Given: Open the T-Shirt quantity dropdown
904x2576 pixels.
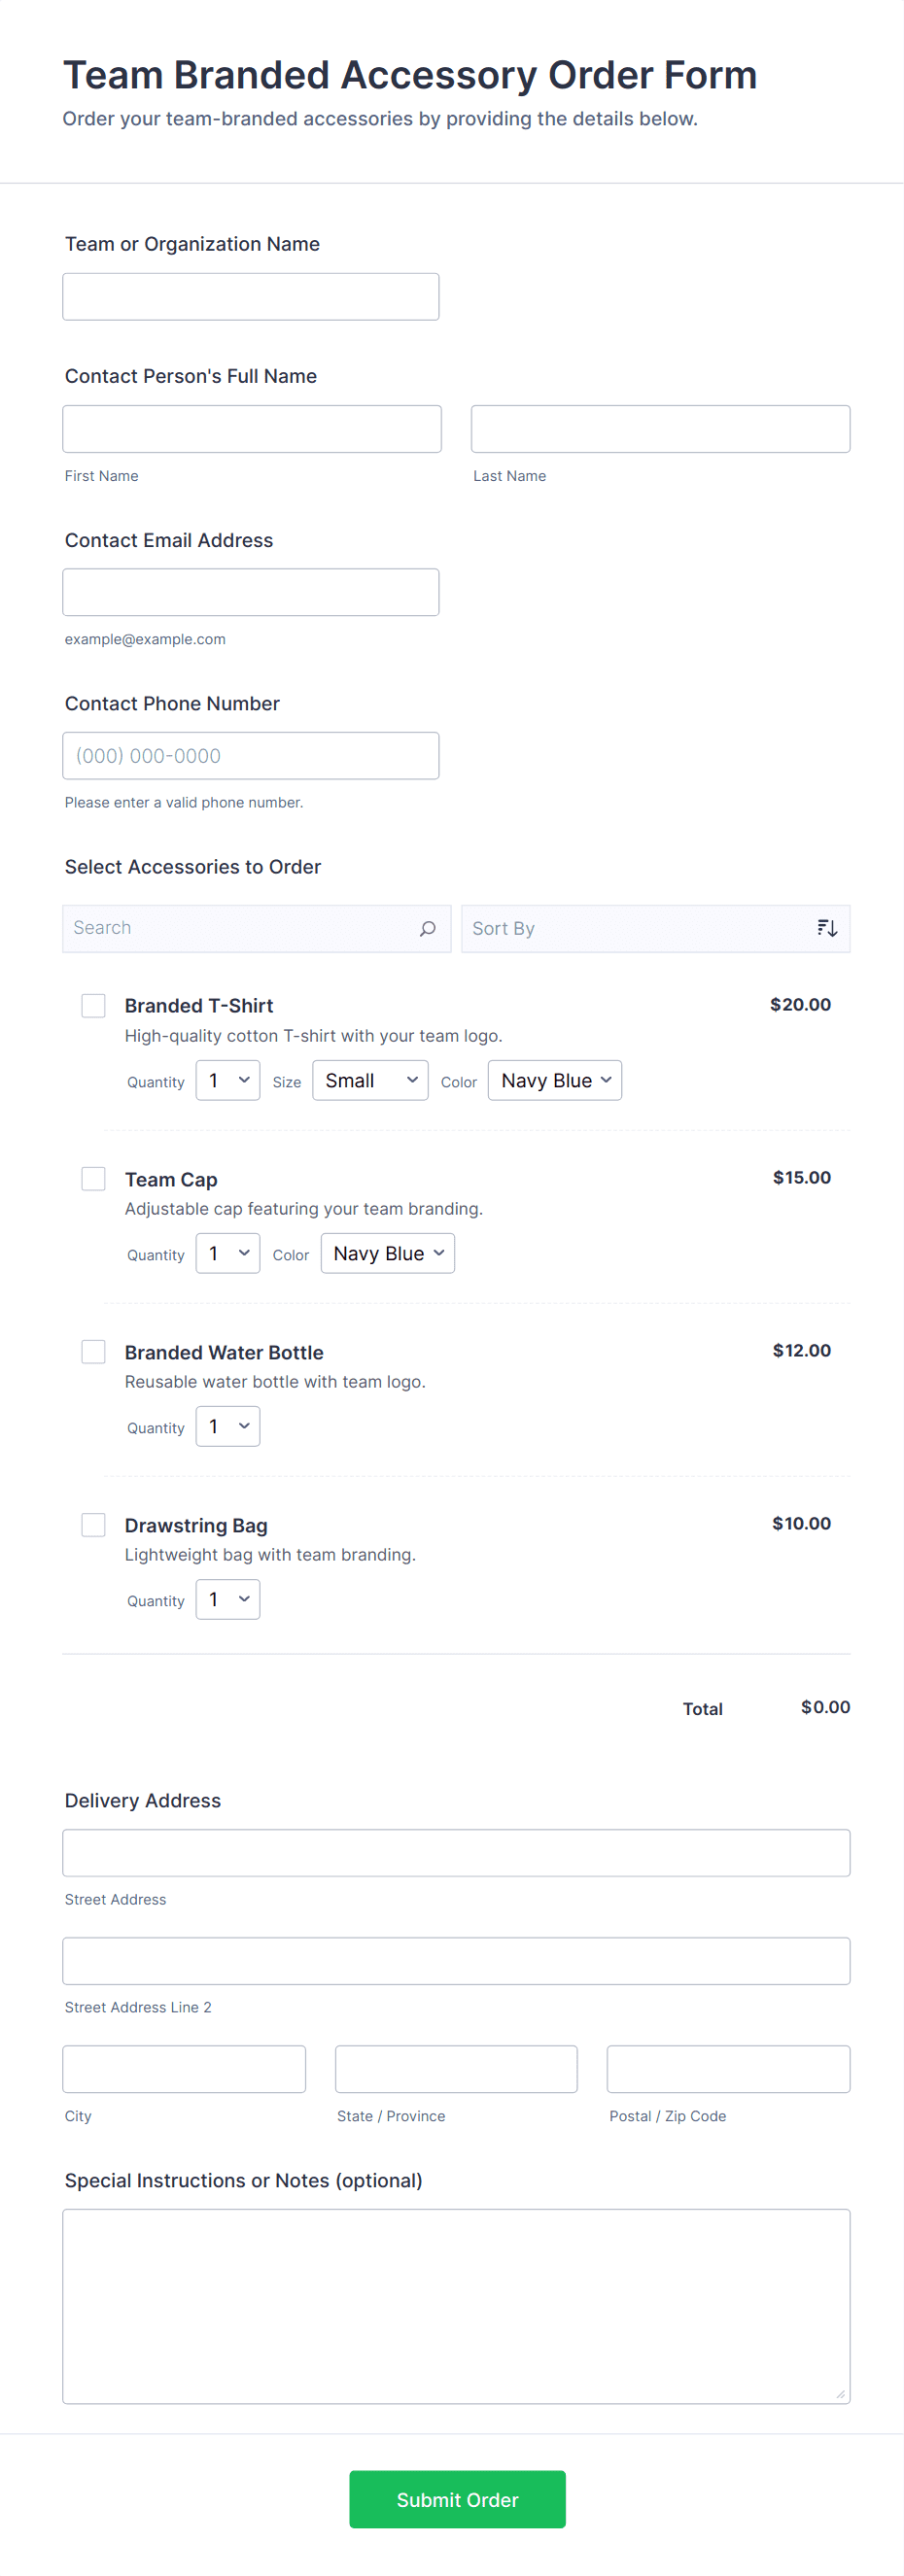Looking at the screenshot, I should click(228, 1081).
